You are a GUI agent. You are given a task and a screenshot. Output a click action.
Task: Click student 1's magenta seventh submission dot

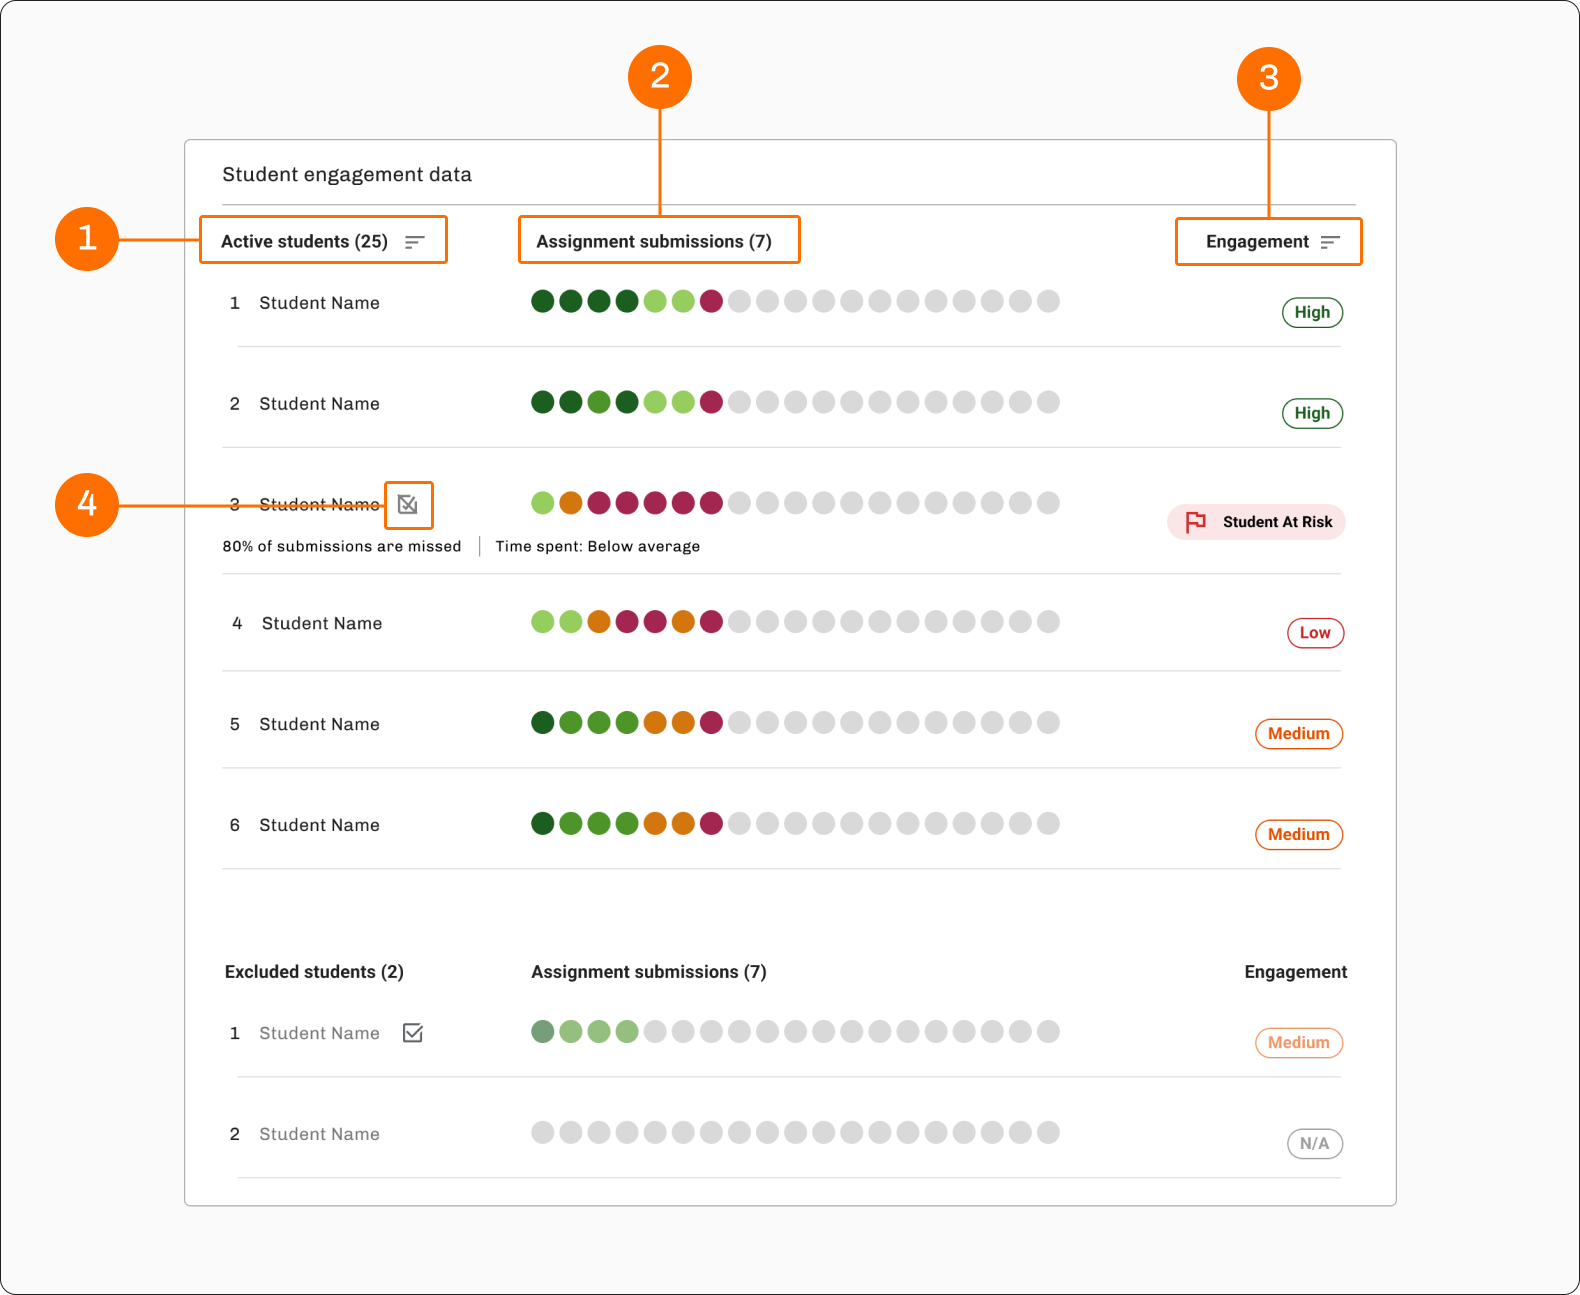pos(711,302)
